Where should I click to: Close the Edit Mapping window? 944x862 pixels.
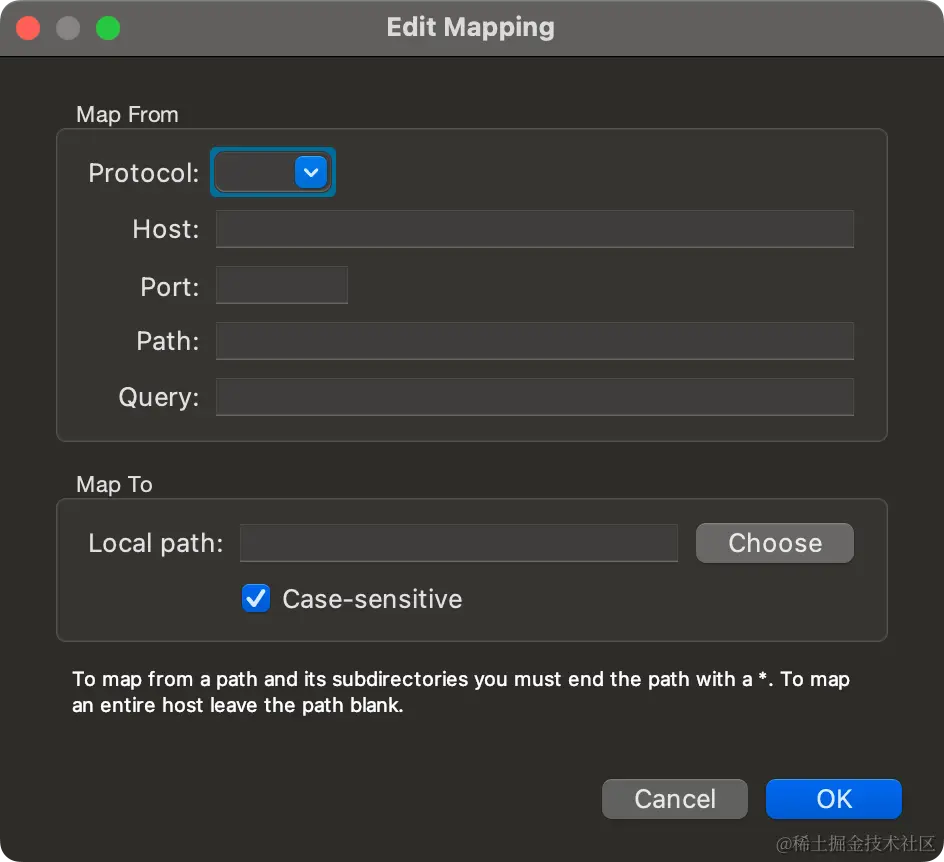[x=28, y=28]
